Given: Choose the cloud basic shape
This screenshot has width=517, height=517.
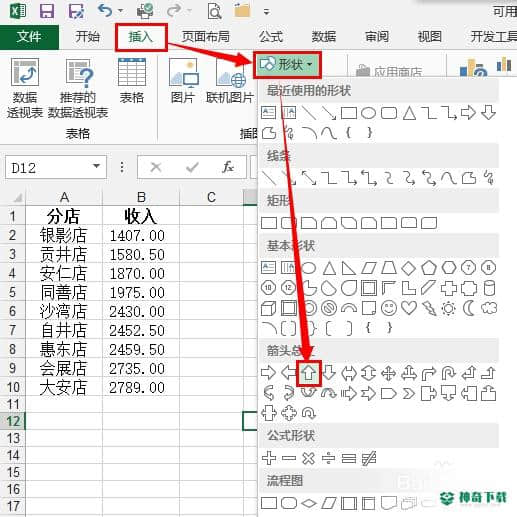Looking at the screenshot, I should pyautogui.click(x=489, y=308).
